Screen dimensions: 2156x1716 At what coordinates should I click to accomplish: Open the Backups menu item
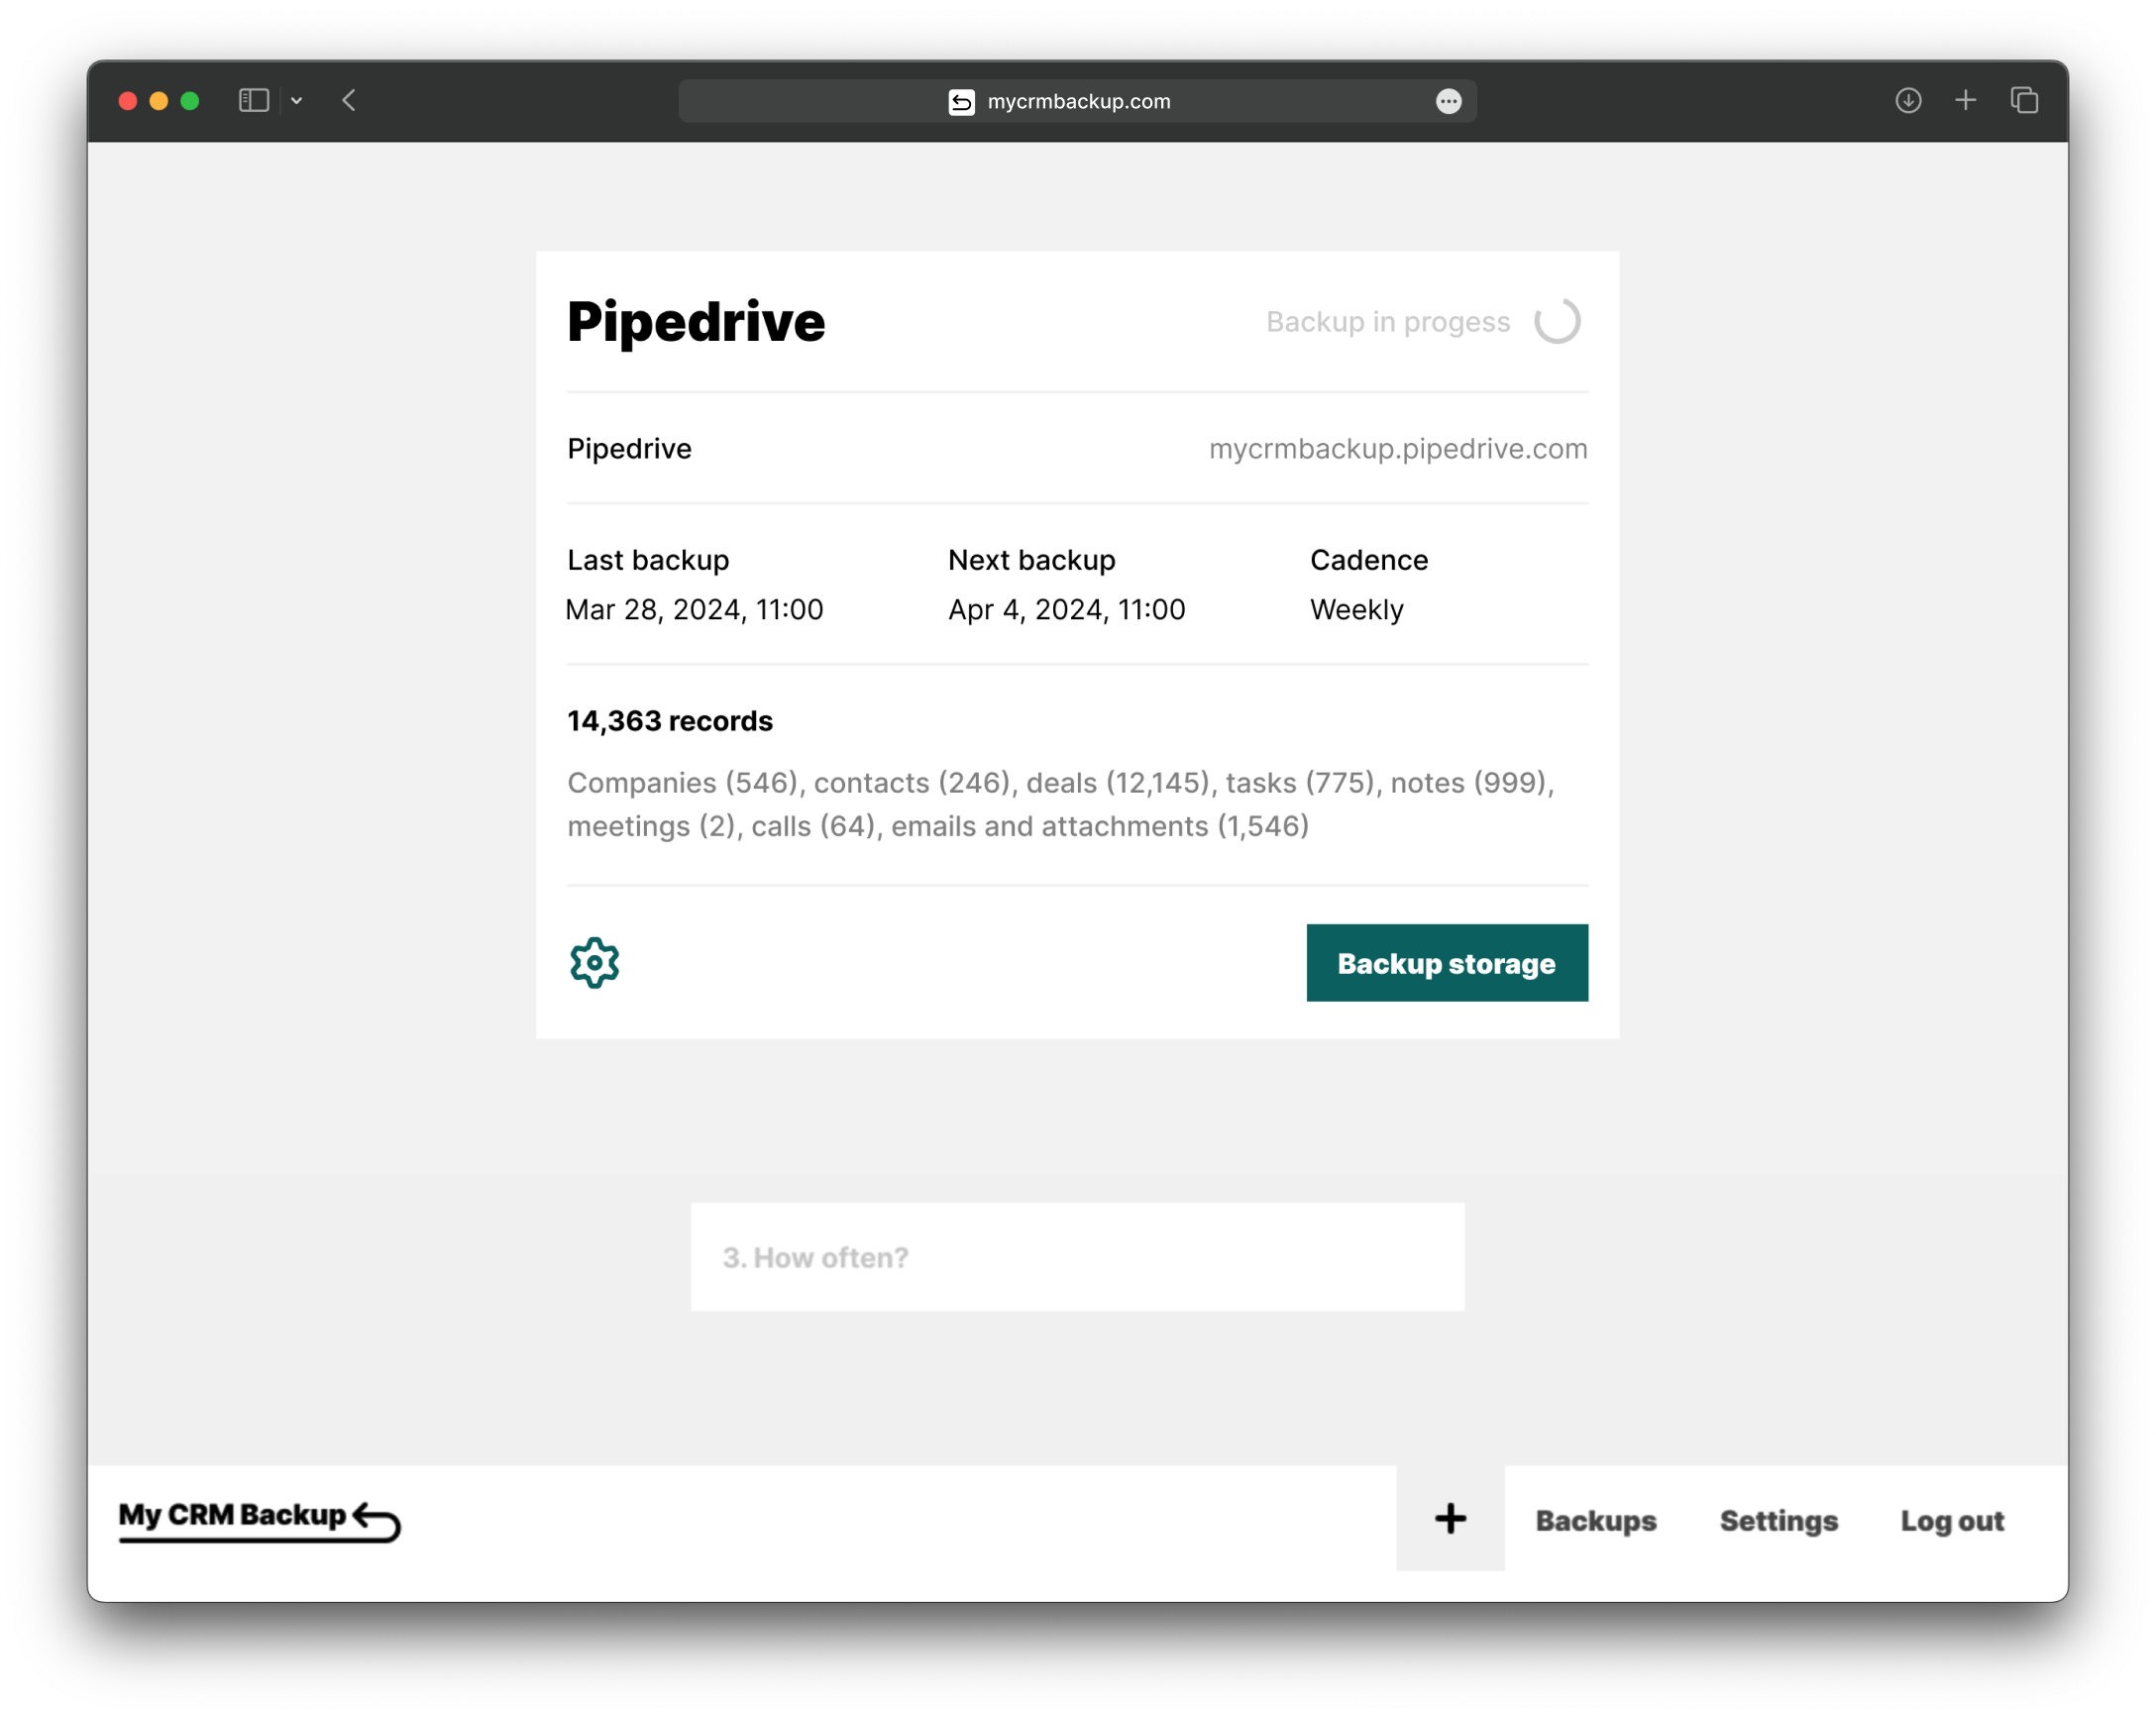click(x=1596, y=1520)
